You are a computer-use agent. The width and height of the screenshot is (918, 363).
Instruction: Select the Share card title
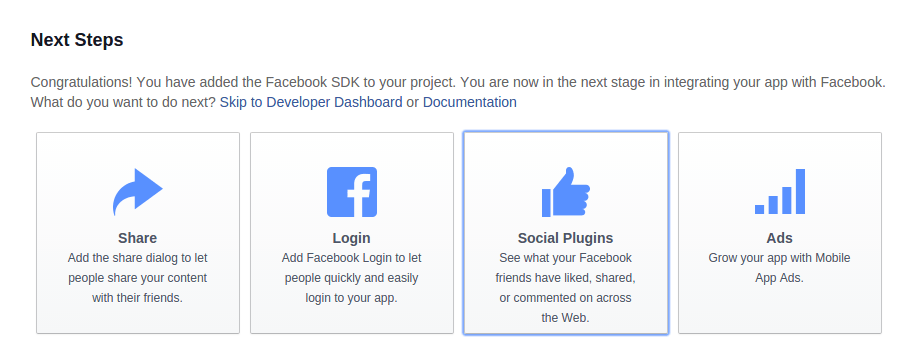pos(138,238)
